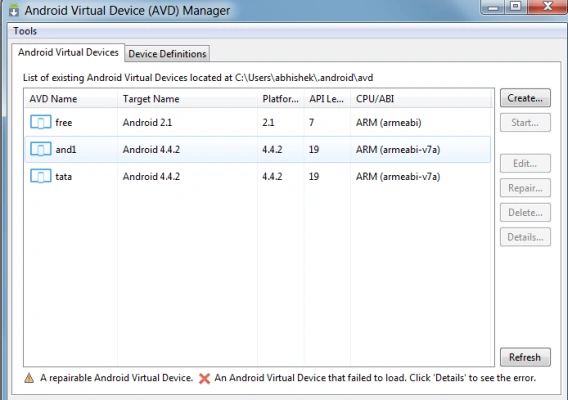568x400 pixels.
Task: Click the Edit... button
Action: pyautogui.click(x=525, y=163)
